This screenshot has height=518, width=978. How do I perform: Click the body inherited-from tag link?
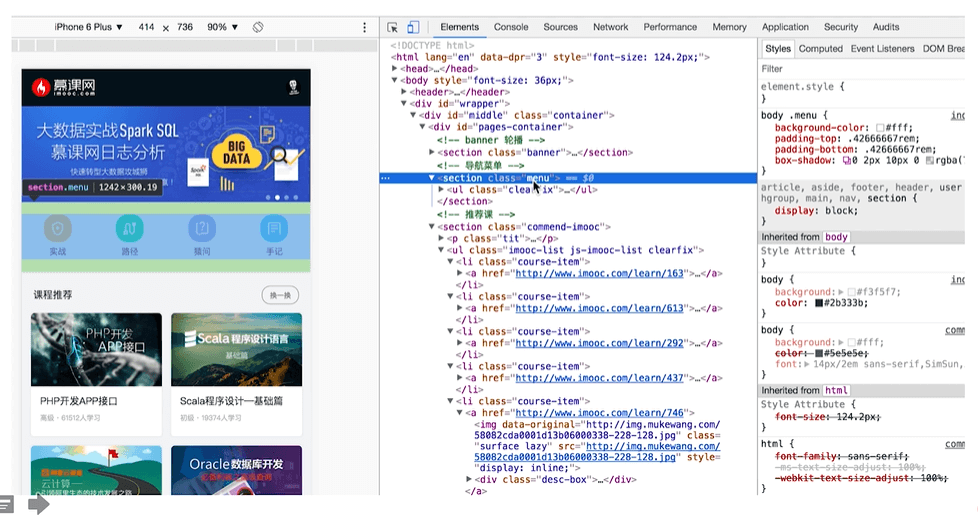[836, 237]
